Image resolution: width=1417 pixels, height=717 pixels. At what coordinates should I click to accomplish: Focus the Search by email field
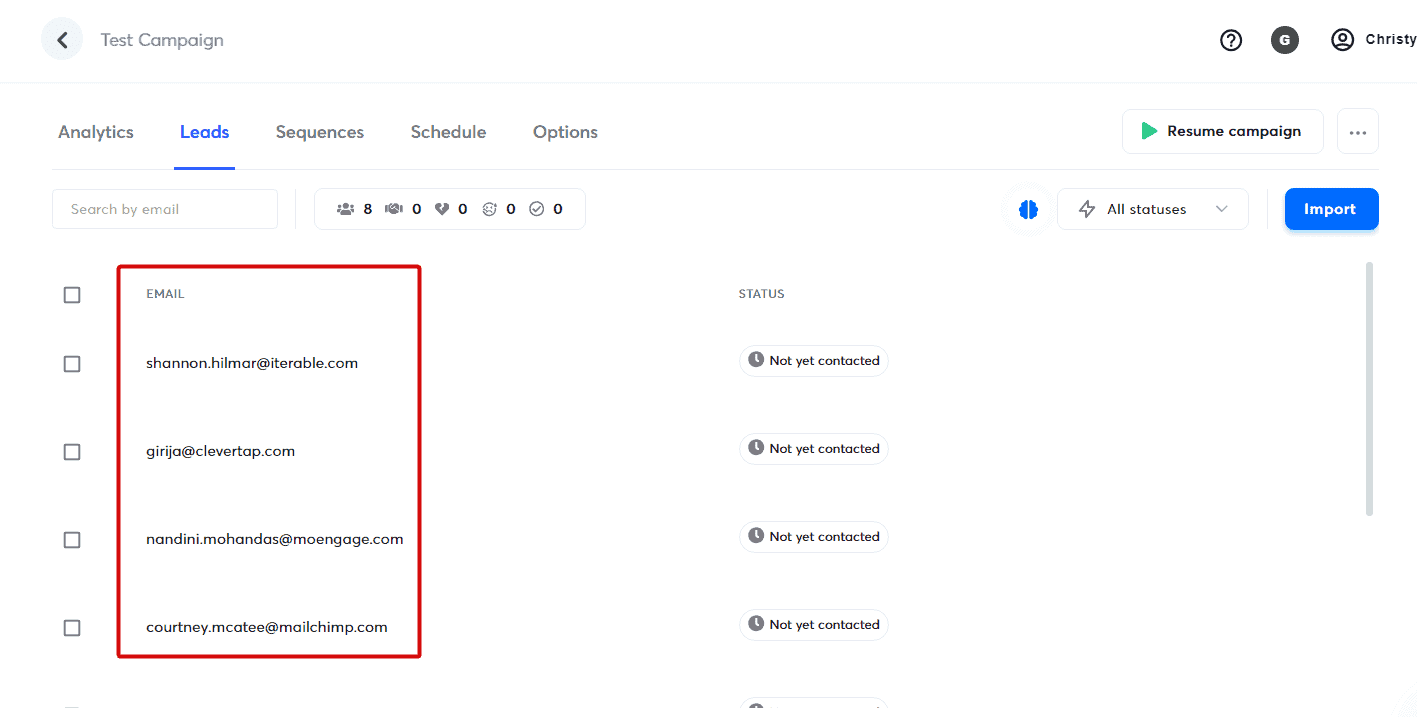[165, 209]
